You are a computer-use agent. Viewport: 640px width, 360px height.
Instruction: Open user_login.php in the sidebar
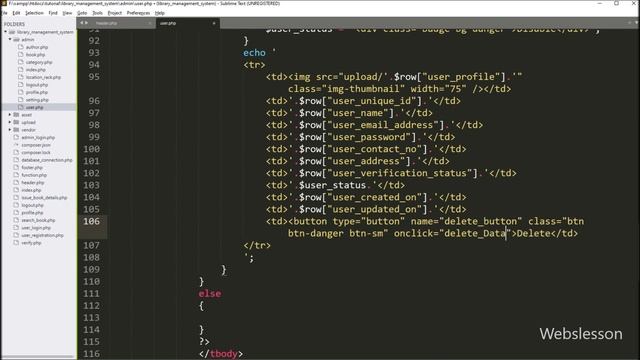[x=36, y=228]
